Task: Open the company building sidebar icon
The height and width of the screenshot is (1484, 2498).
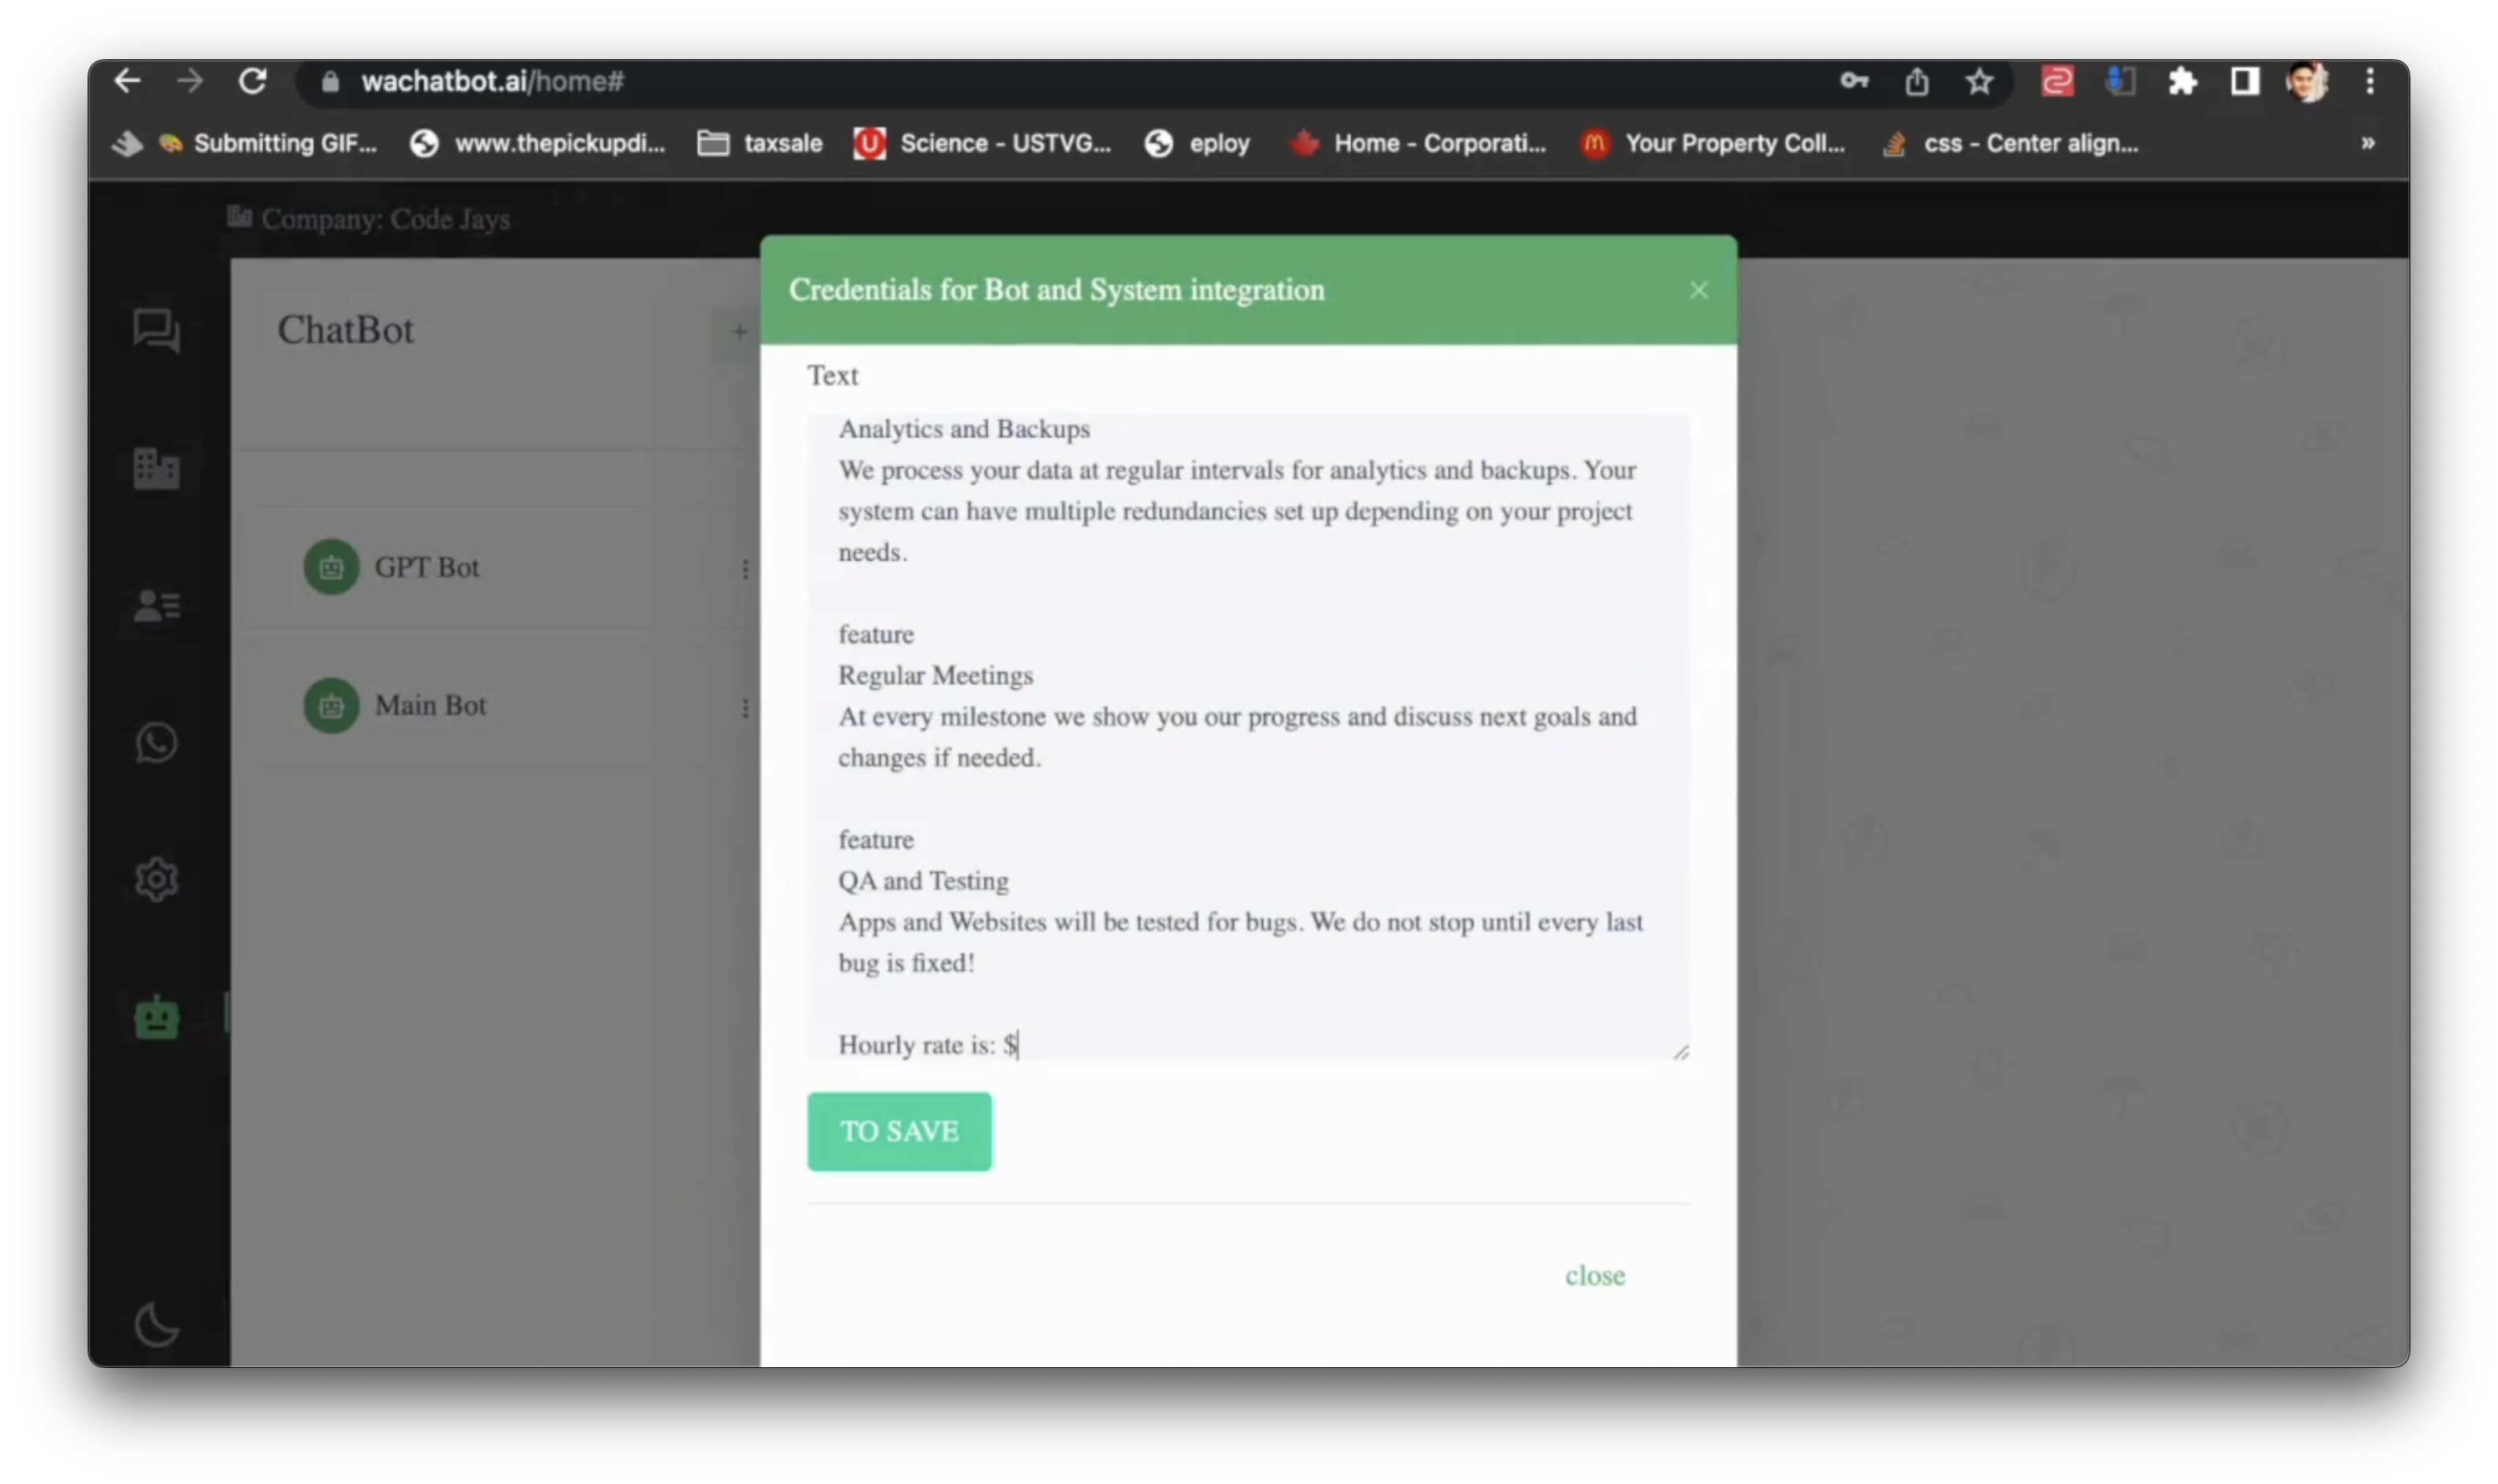Action: [x=156, y=468]
